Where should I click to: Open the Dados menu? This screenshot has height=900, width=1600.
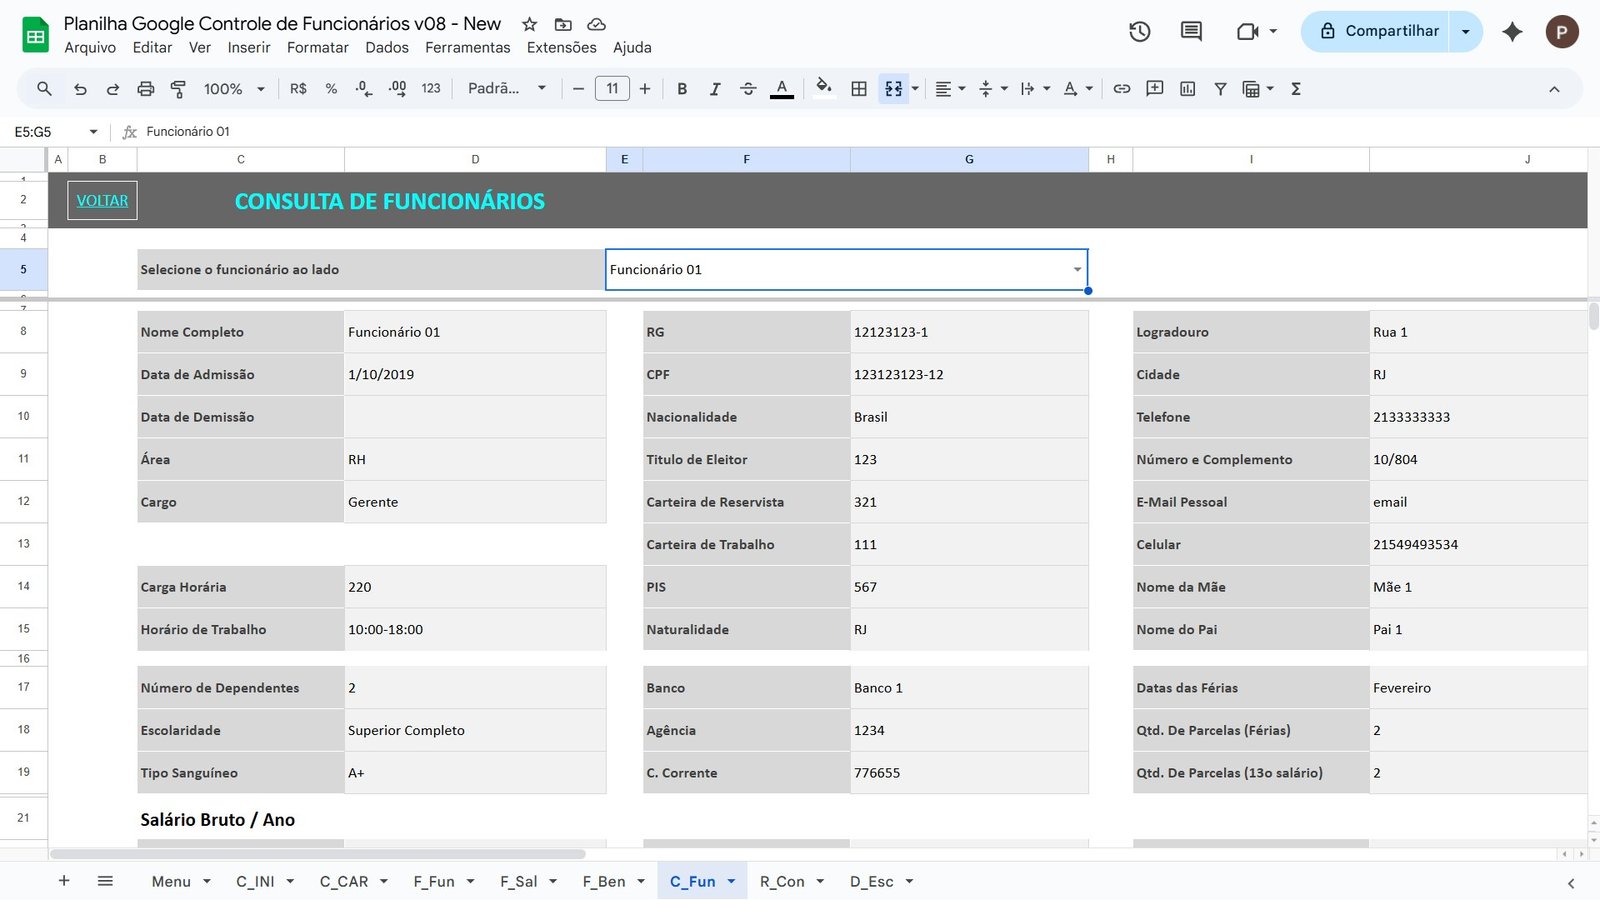[387, 47]
